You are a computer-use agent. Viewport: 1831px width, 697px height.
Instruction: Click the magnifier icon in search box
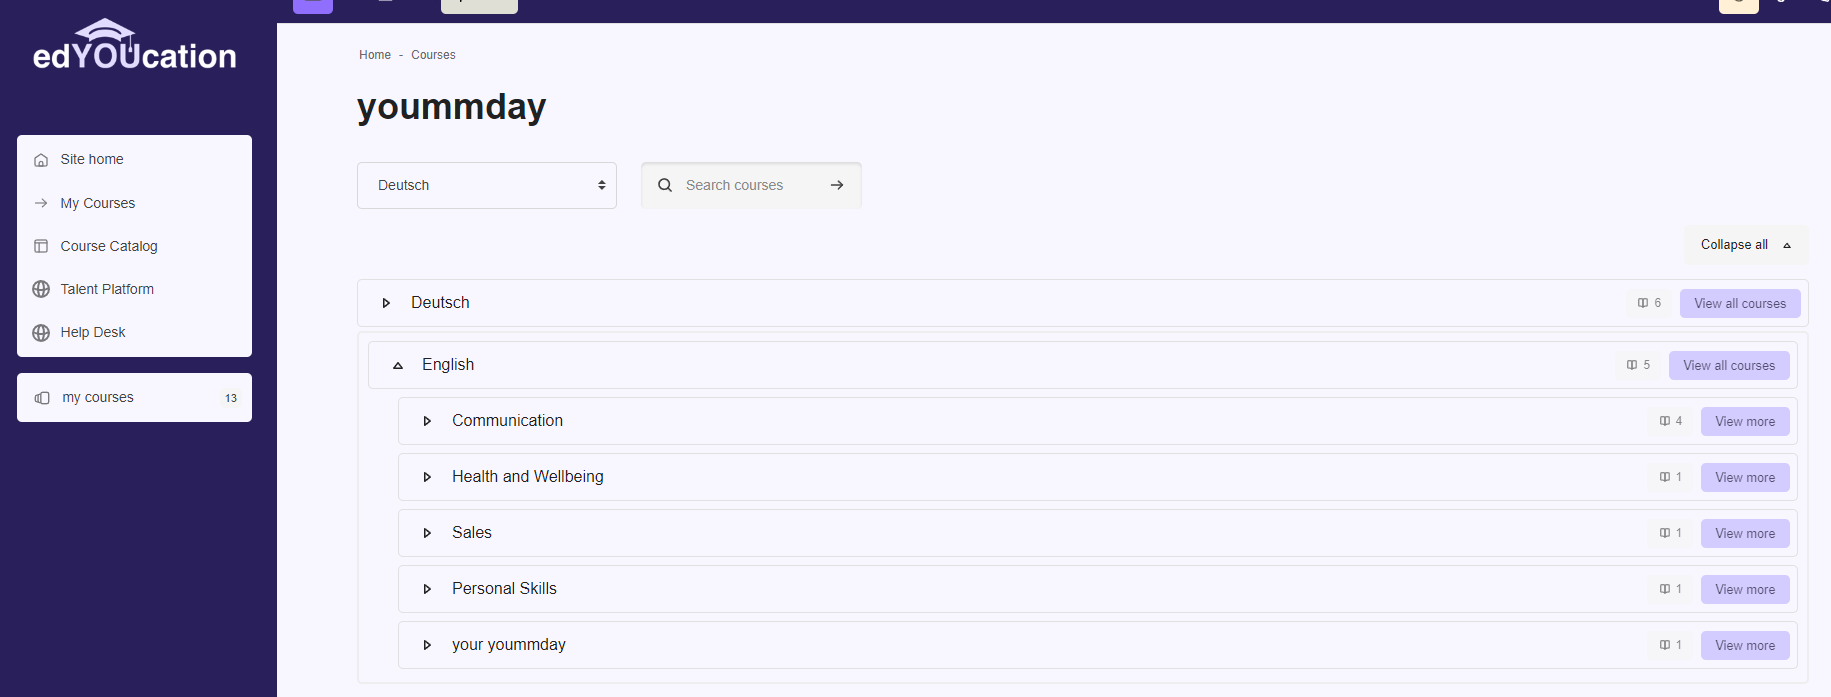click(x=665, y=185)
